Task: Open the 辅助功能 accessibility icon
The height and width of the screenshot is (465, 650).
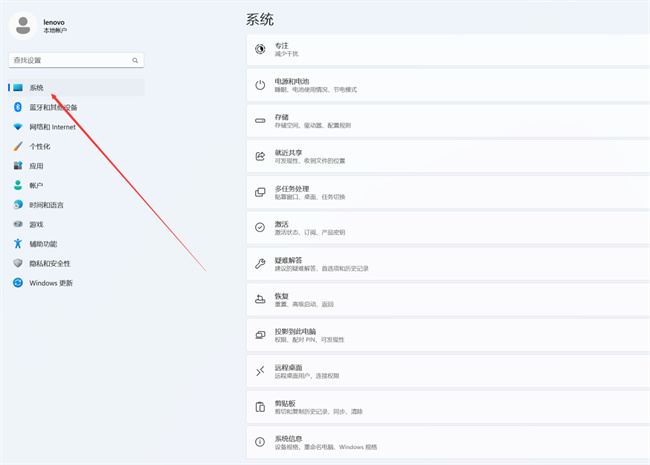Action: click(18, 244)
